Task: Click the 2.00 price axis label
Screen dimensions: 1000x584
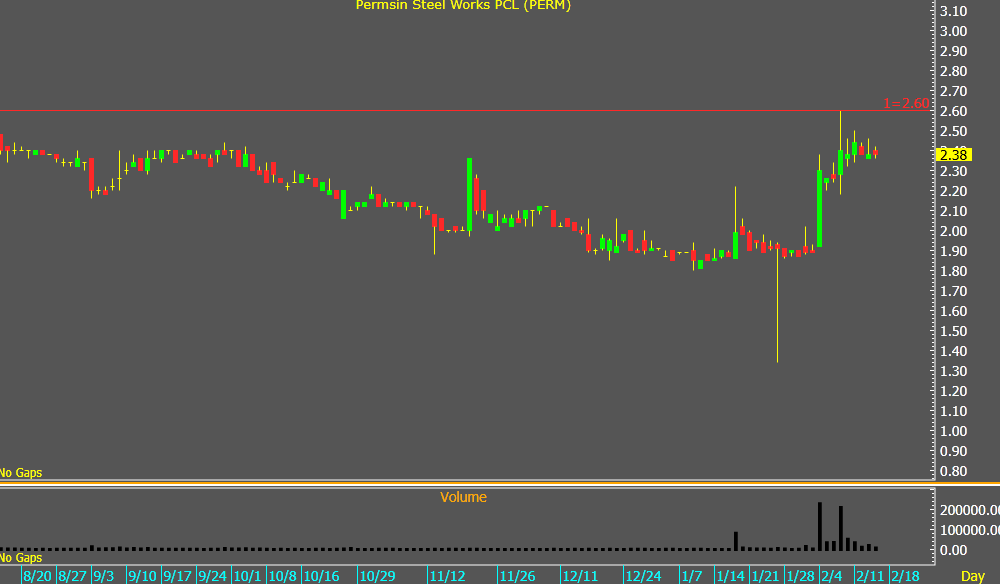Action: pyautogui.click(x=953, y=231)
